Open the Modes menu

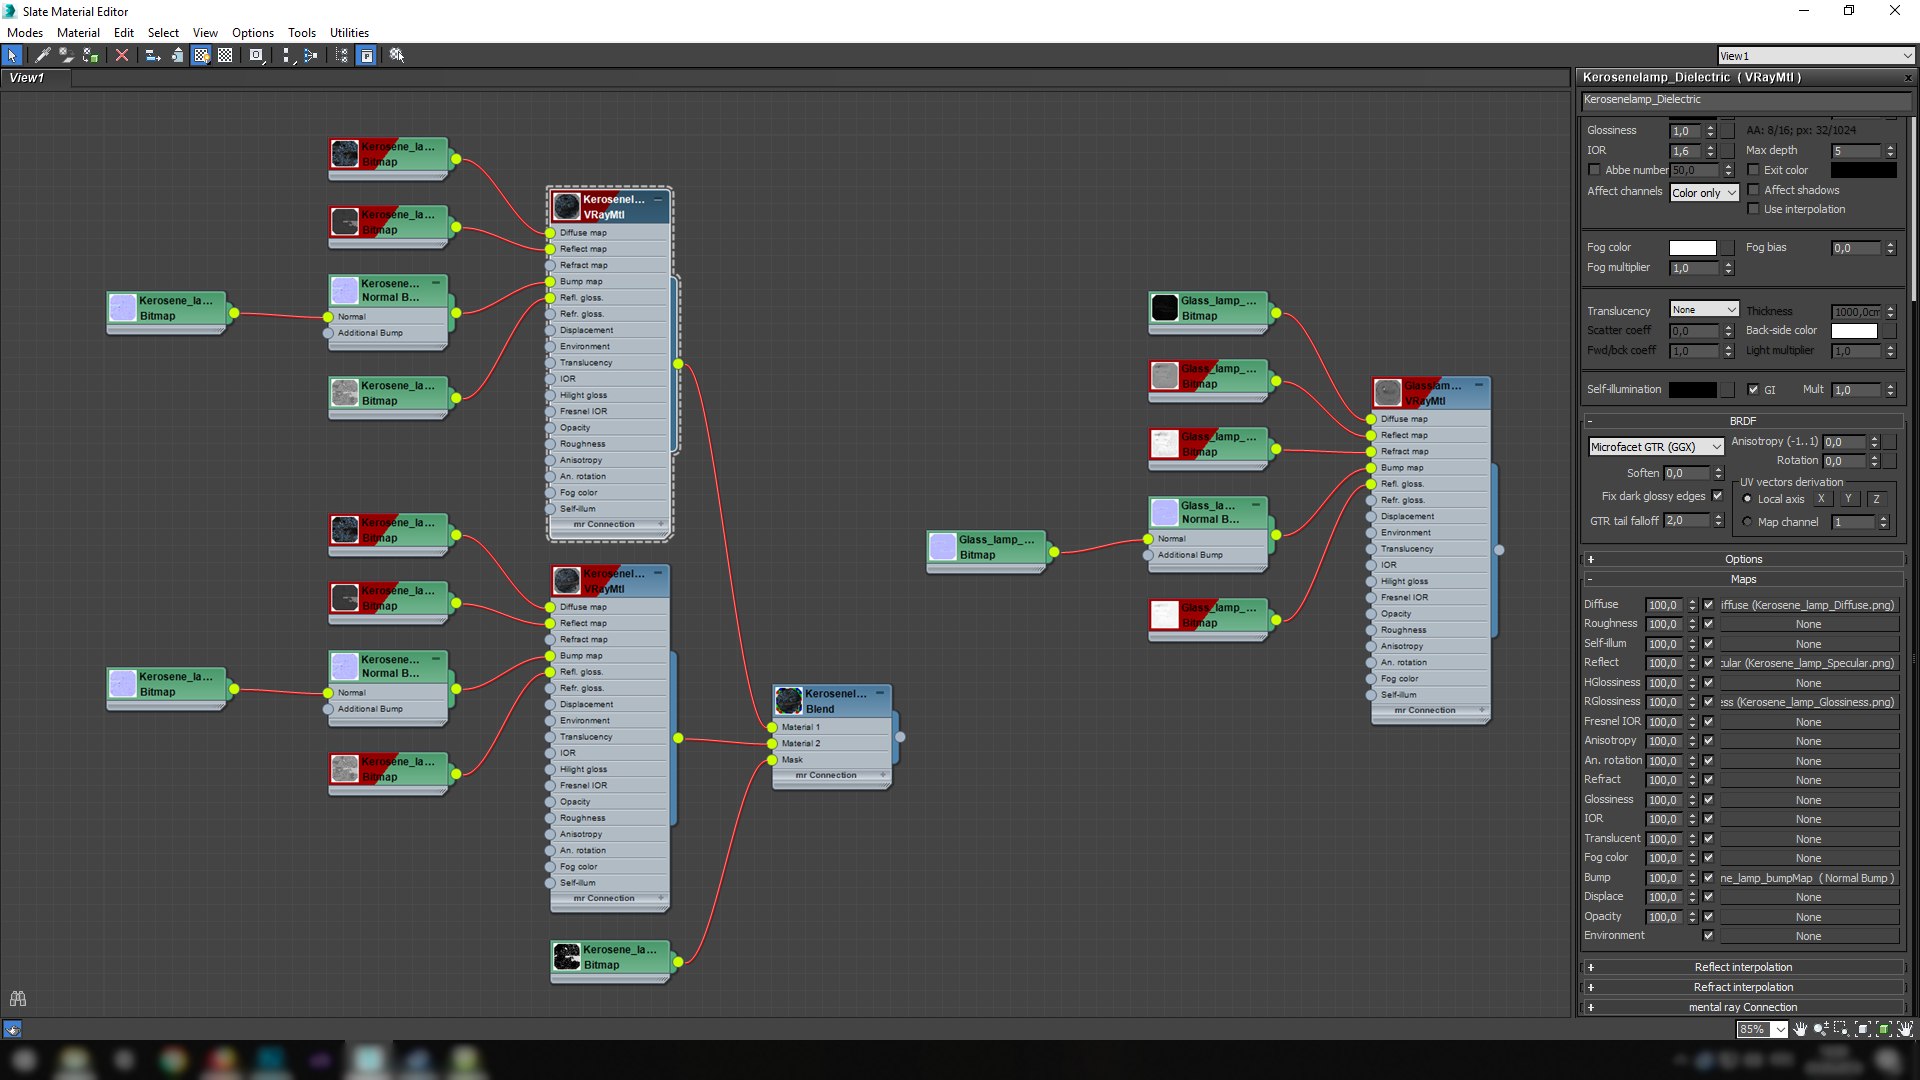25,33
